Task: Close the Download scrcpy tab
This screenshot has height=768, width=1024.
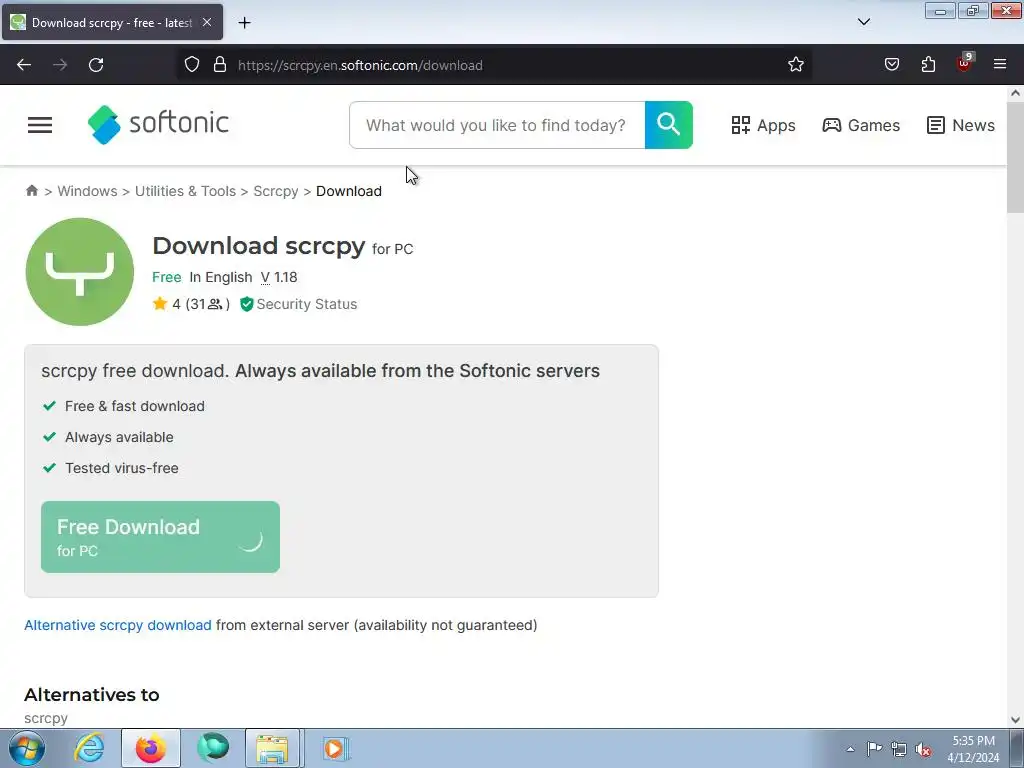Action: (207, 22)
